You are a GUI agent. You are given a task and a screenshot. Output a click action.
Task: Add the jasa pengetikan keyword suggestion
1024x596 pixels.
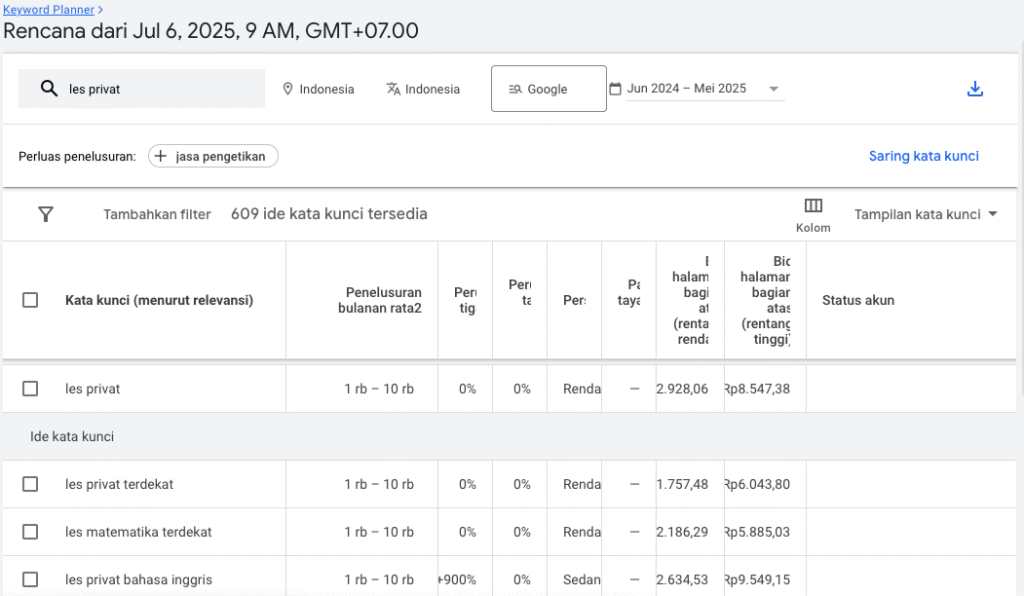pos(213,156)
